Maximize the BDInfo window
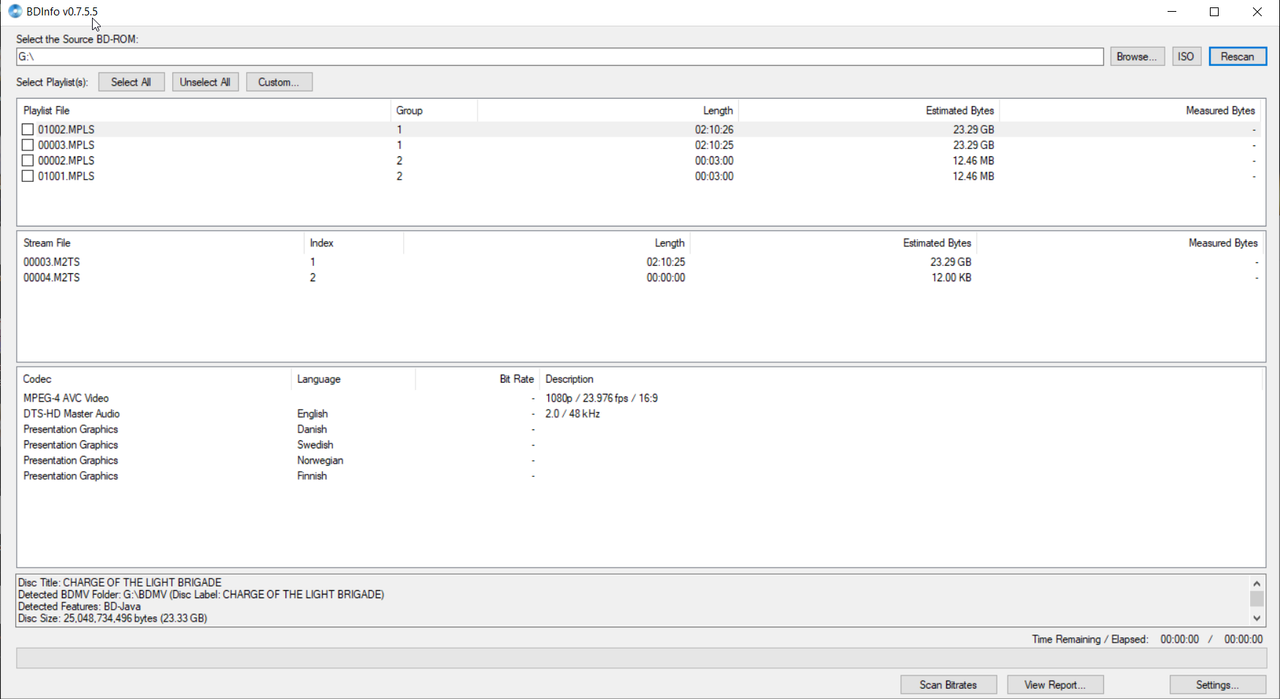1280x699 pixels. point(1214,12)
